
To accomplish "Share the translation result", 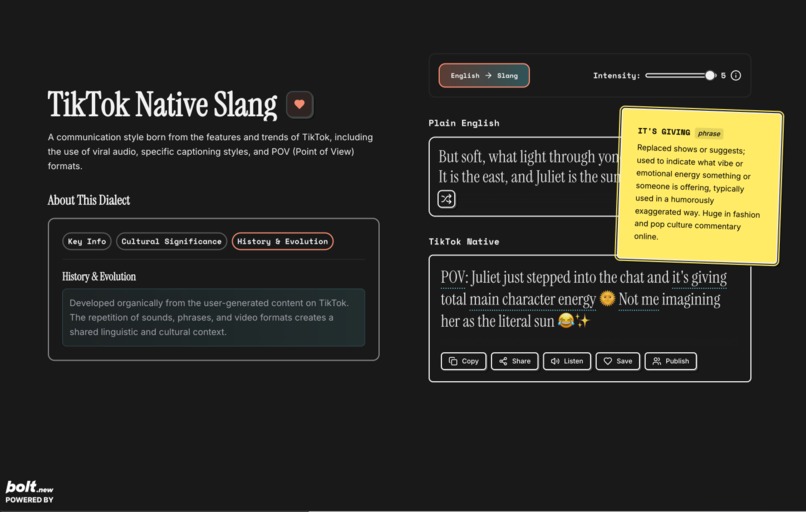I will tap(515, 361).
